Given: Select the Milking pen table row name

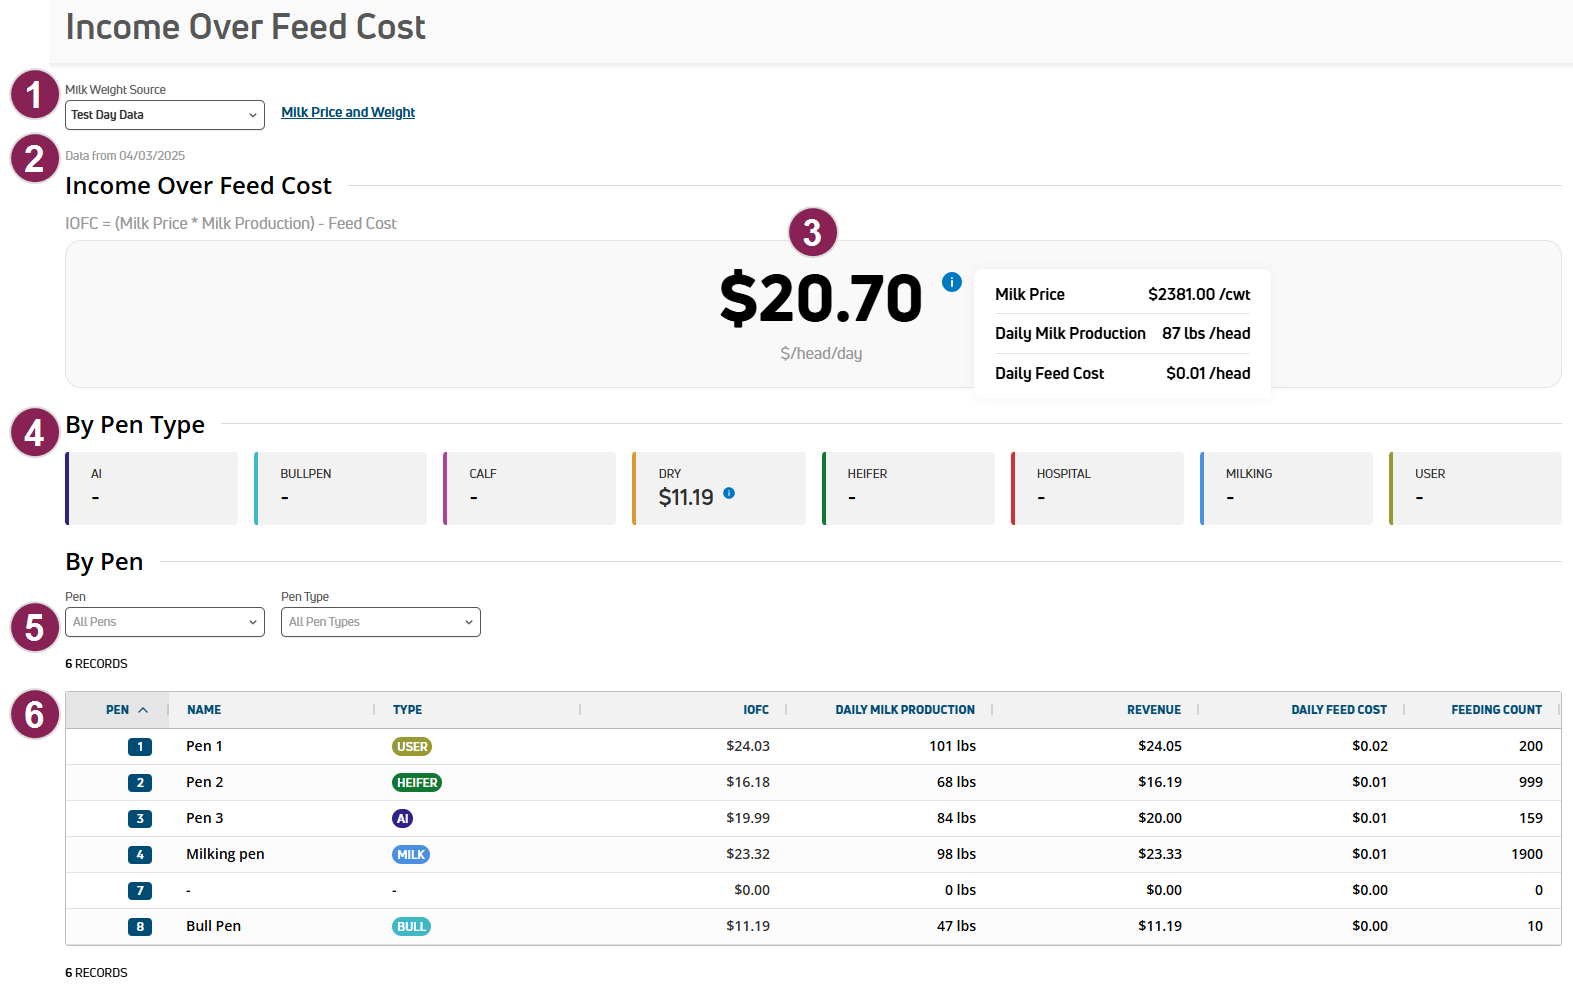Looking at the screenshot, I should tap(225, 855).
